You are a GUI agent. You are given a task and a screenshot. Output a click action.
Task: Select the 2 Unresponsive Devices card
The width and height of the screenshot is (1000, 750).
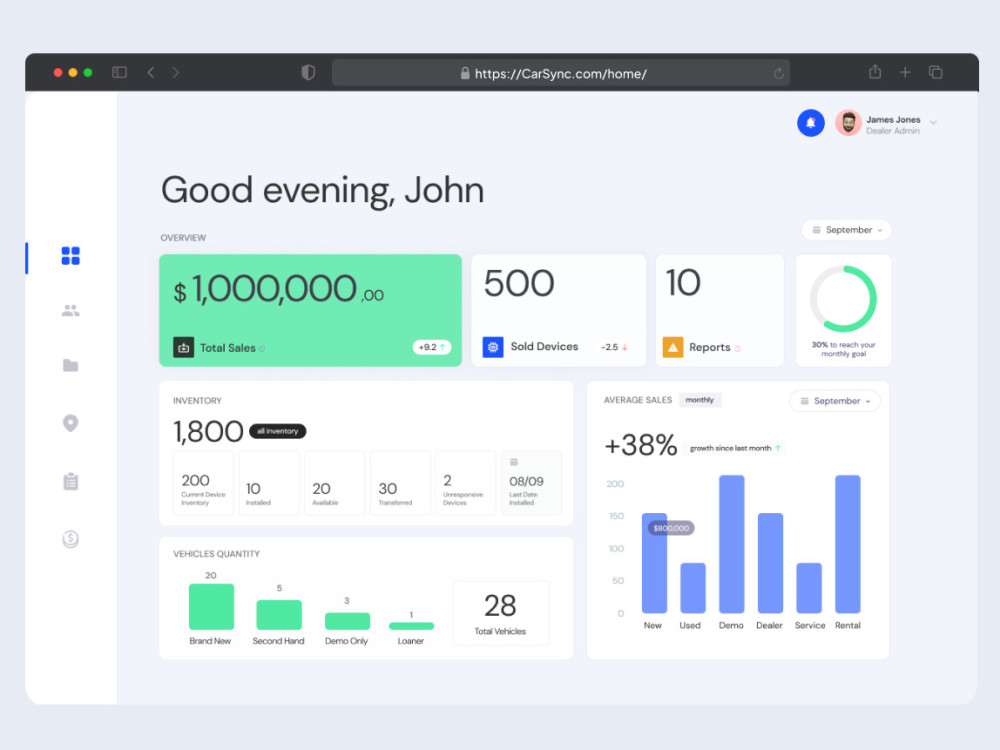pyautogui.click(x=466, y=483)
